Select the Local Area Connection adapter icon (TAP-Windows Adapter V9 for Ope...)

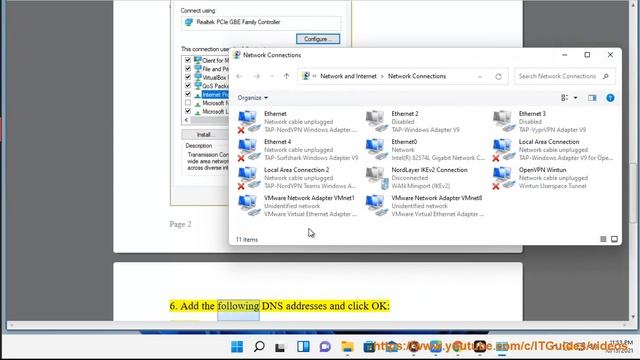click(503, 150)
